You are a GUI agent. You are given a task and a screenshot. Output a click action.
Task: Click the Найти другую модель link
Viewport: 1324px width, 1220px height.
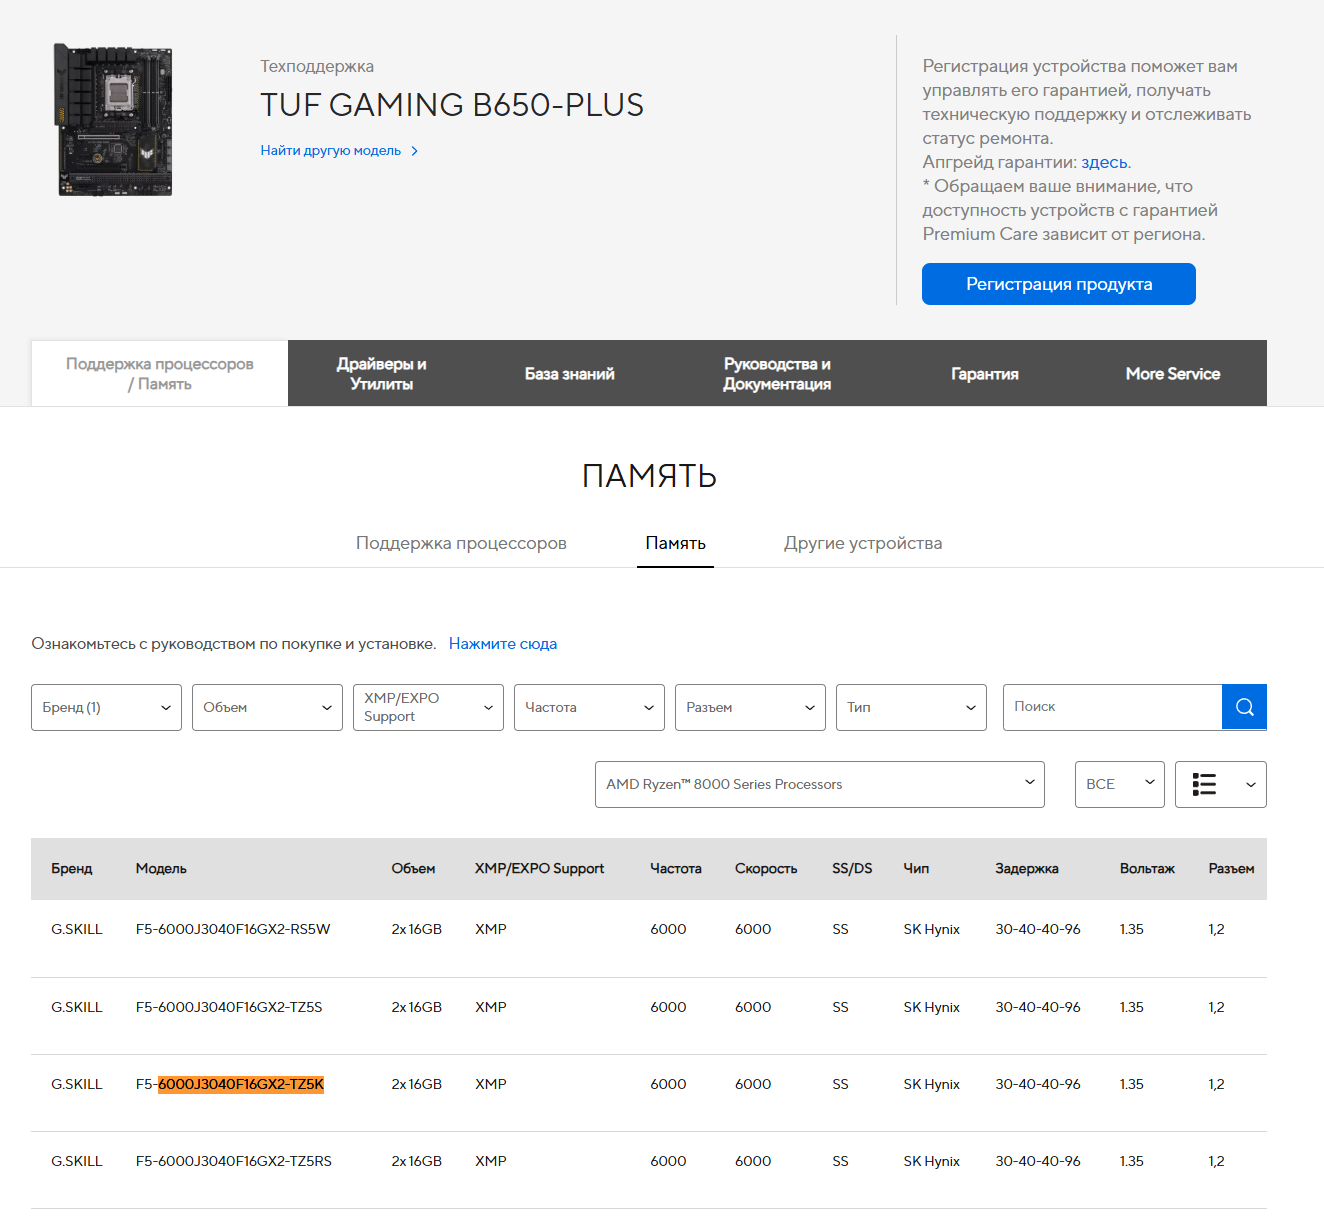click(x=330, y=151)
